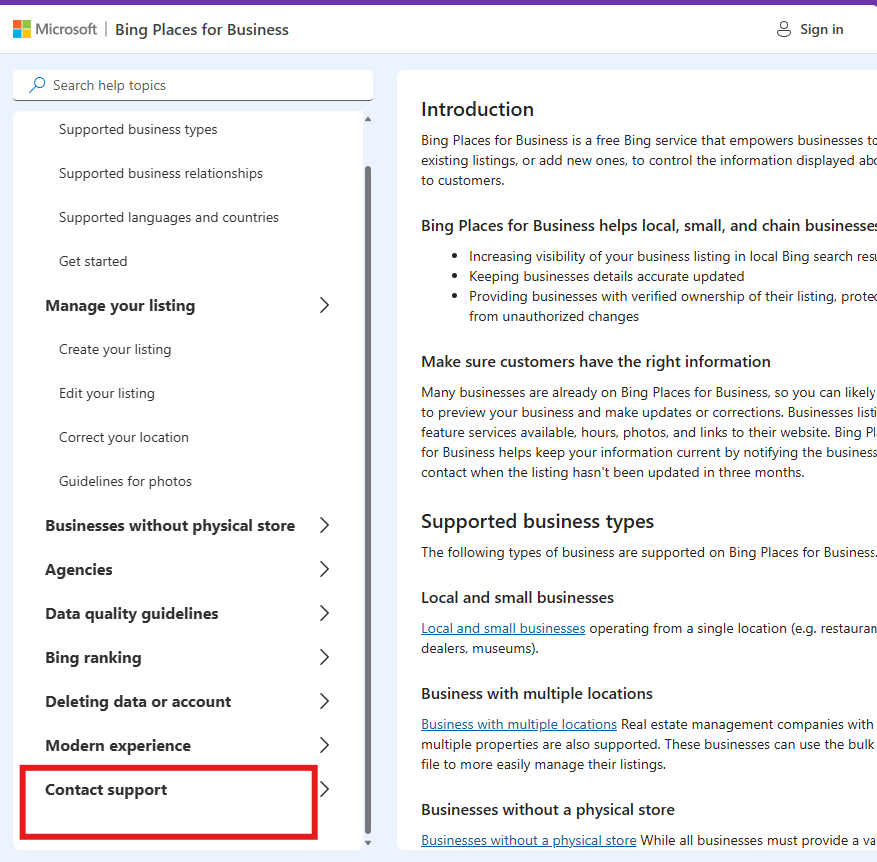Viewport: 877px width, 862px height.
Task: Open Guidelines for photos topic
Action: tap(125, 481)
